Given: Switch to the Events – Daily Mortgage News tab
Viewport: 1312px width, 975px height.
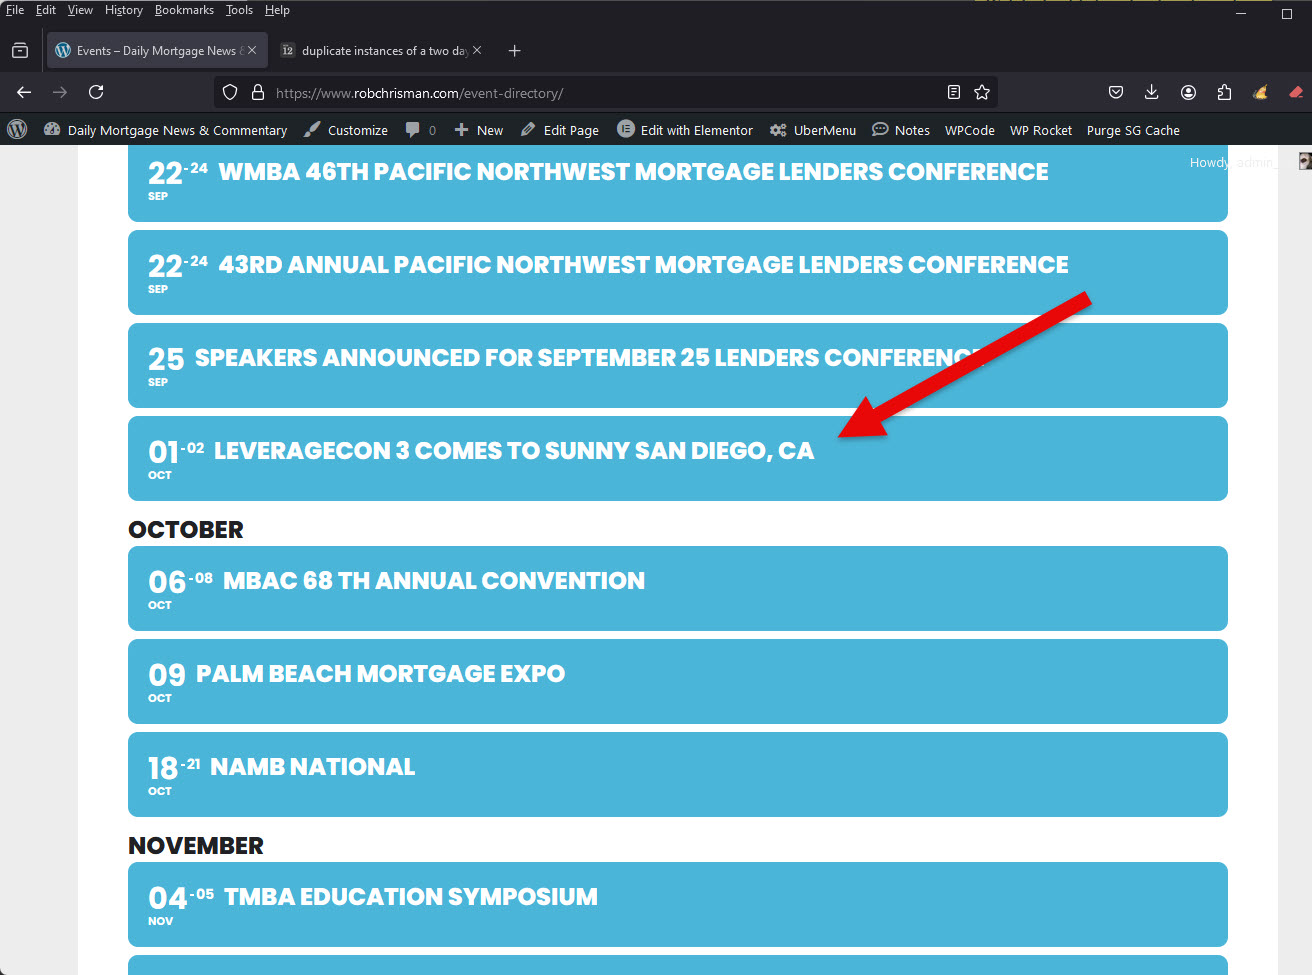Looking at the screenshot, I should [x=157, y=51].
